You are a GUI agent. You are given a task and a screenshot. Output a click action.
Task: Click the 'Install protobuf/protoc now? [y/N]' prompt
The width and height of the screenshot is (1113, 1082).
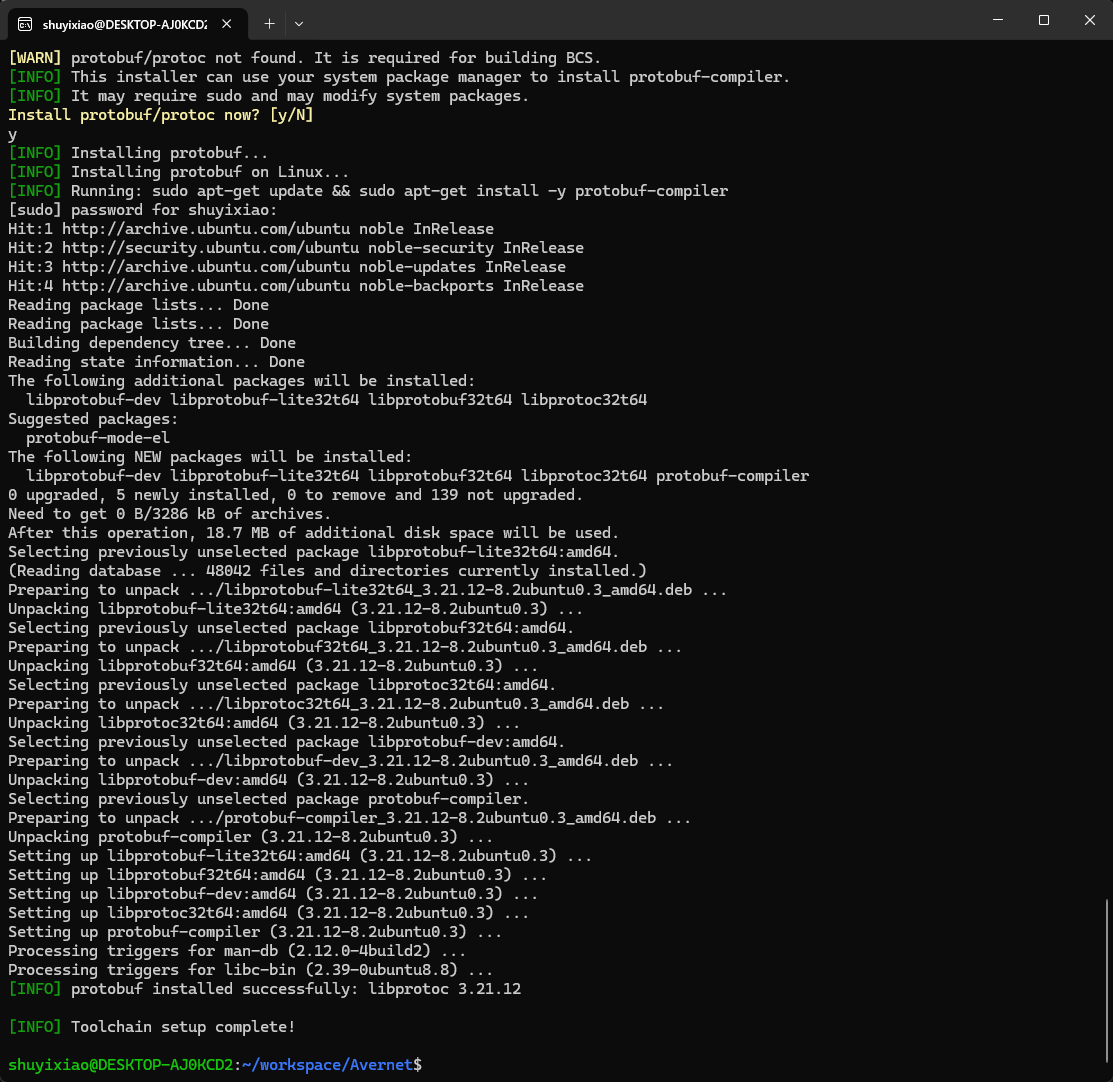point(160,115)
